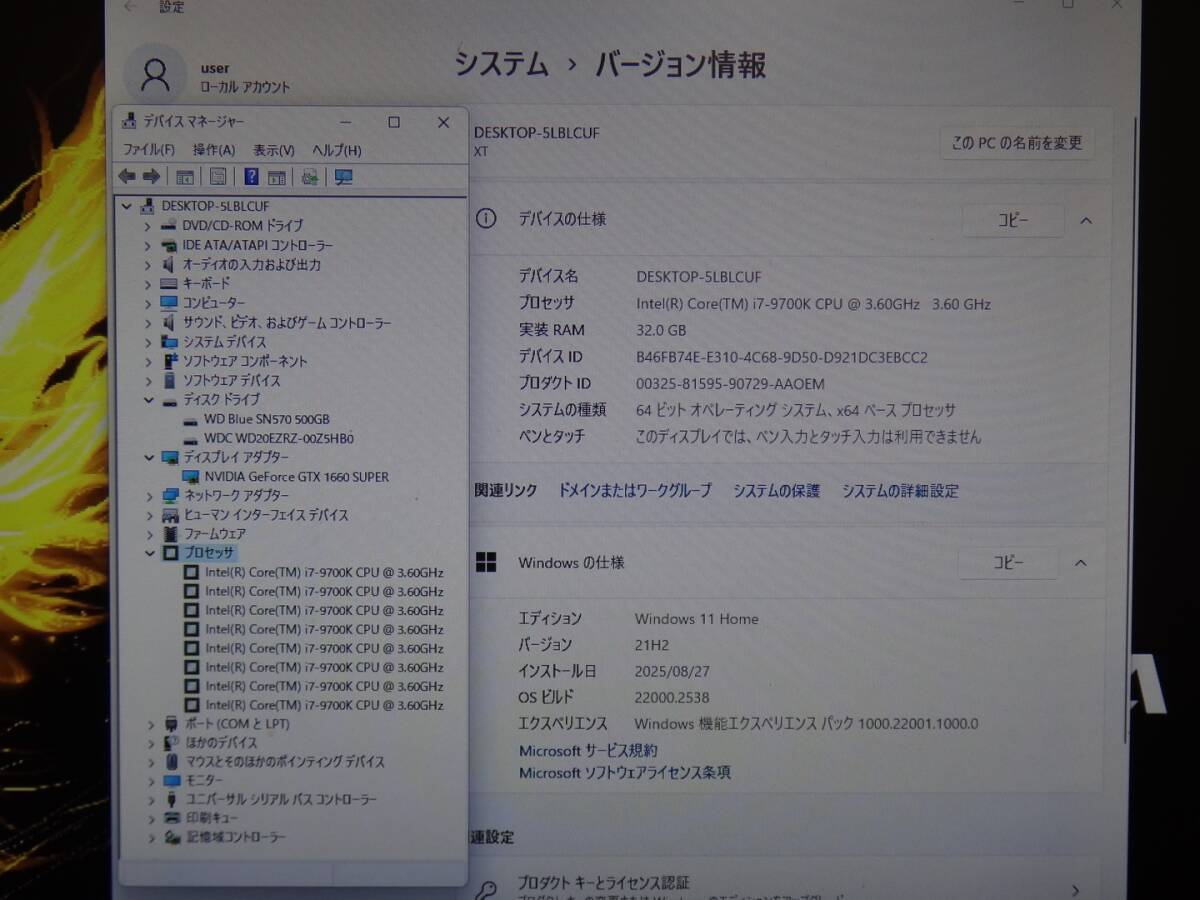Click システム in the breadcrumb header
The height and width of the screenshot is (900, 1200).
501,66
